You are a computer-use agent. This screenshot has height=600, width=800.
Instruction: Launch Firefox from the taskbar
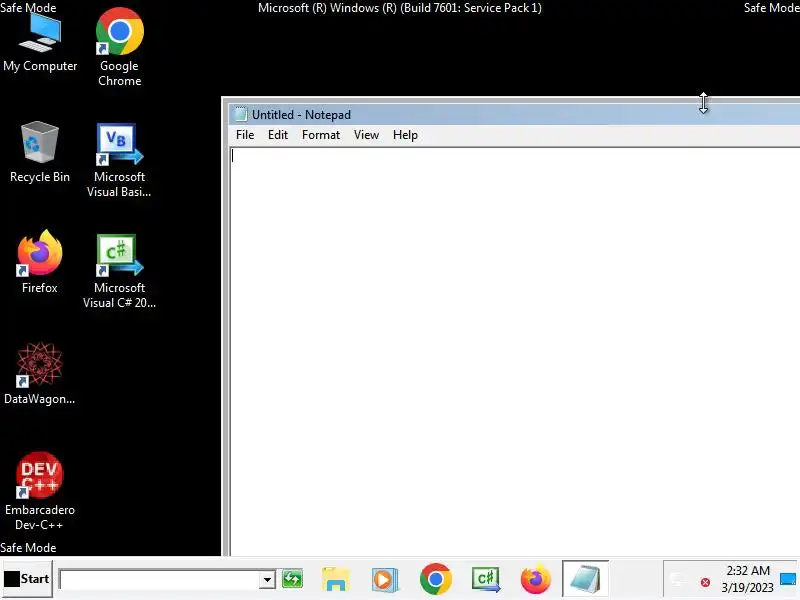[x=536, y=579]
